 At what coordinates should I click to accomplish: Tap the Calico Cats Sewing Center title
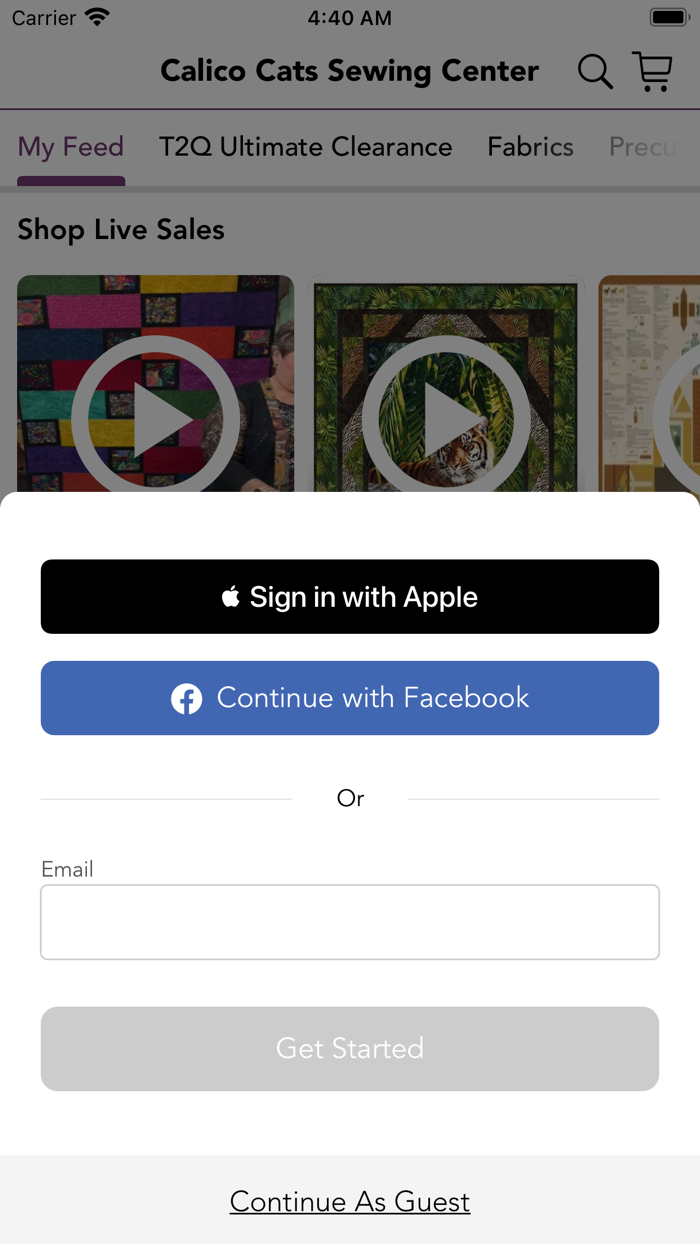tap(350, 71)
